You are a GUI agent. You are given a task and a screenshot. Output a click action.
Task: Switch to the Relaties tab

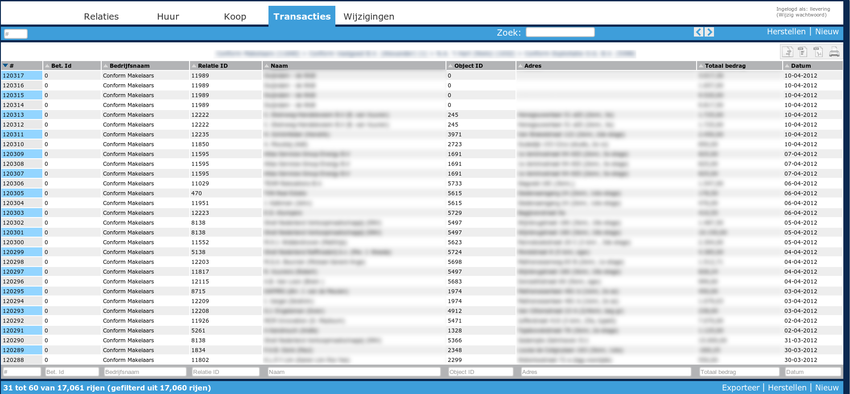101,16
